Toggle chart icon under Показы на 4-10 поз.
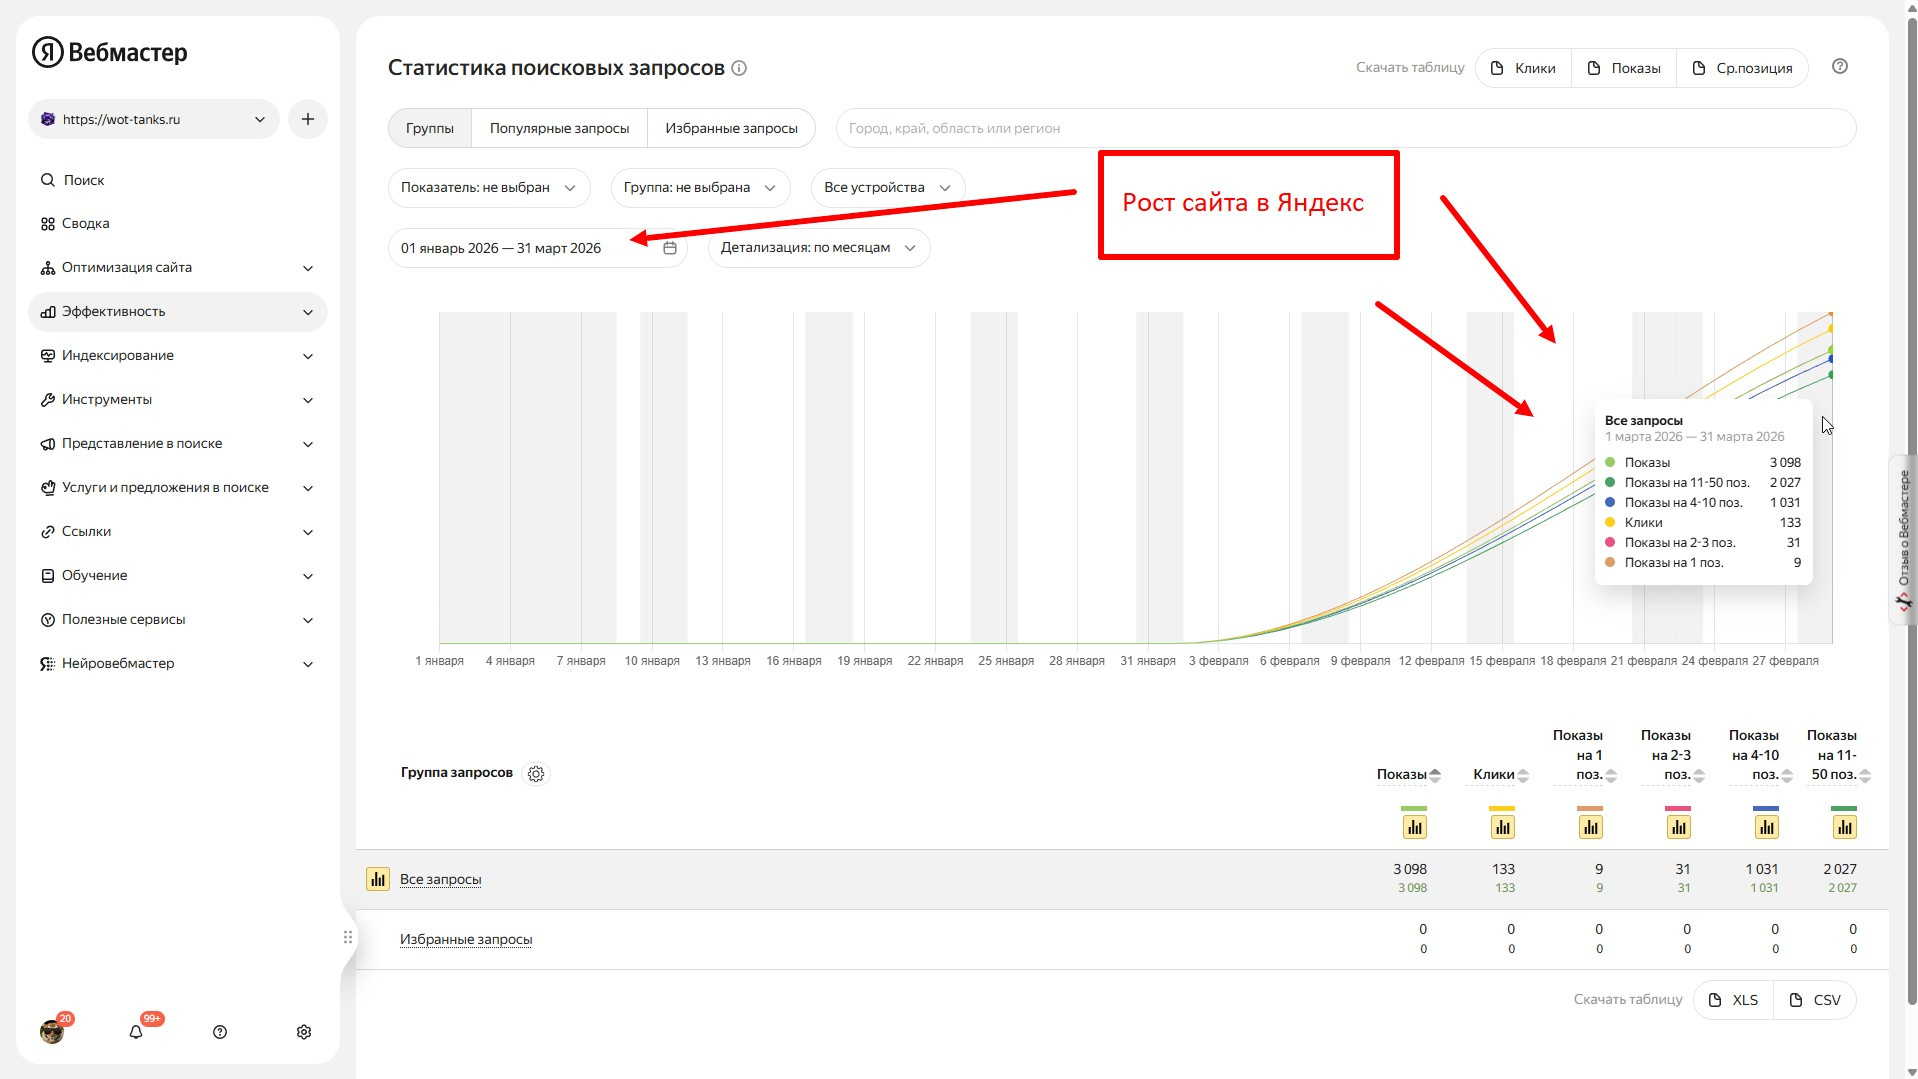Viewport: 1918px width, 1079px height. click(x=1766, y=827)
